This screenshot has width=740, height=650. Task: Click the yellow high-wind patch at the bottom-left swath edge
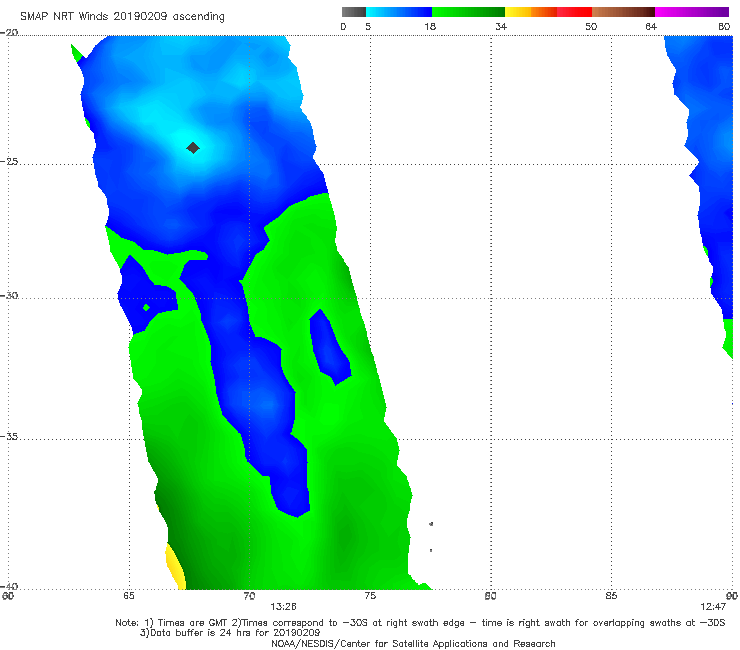coord(175,566)
